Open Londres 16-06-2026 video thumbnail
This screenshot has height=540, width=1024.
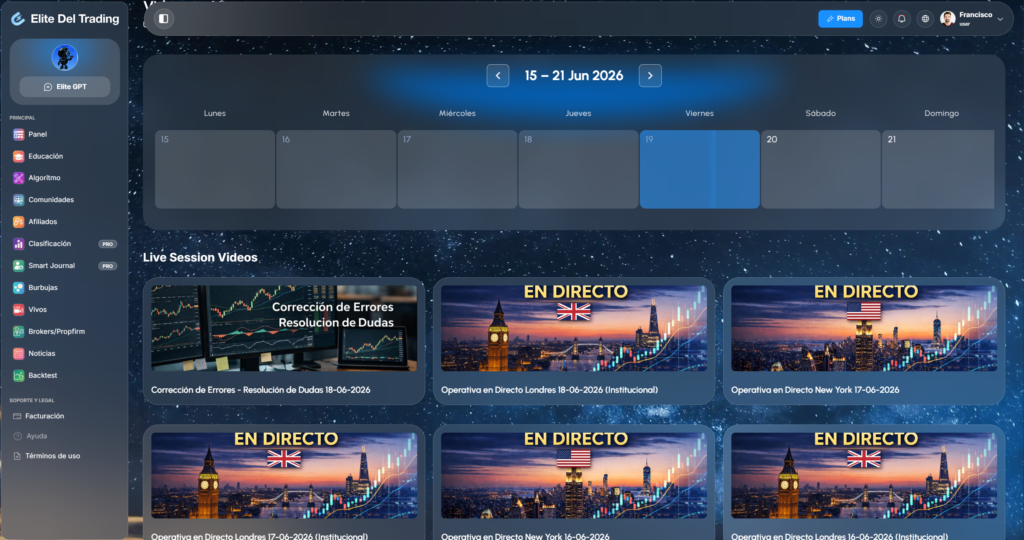point(864,475)
